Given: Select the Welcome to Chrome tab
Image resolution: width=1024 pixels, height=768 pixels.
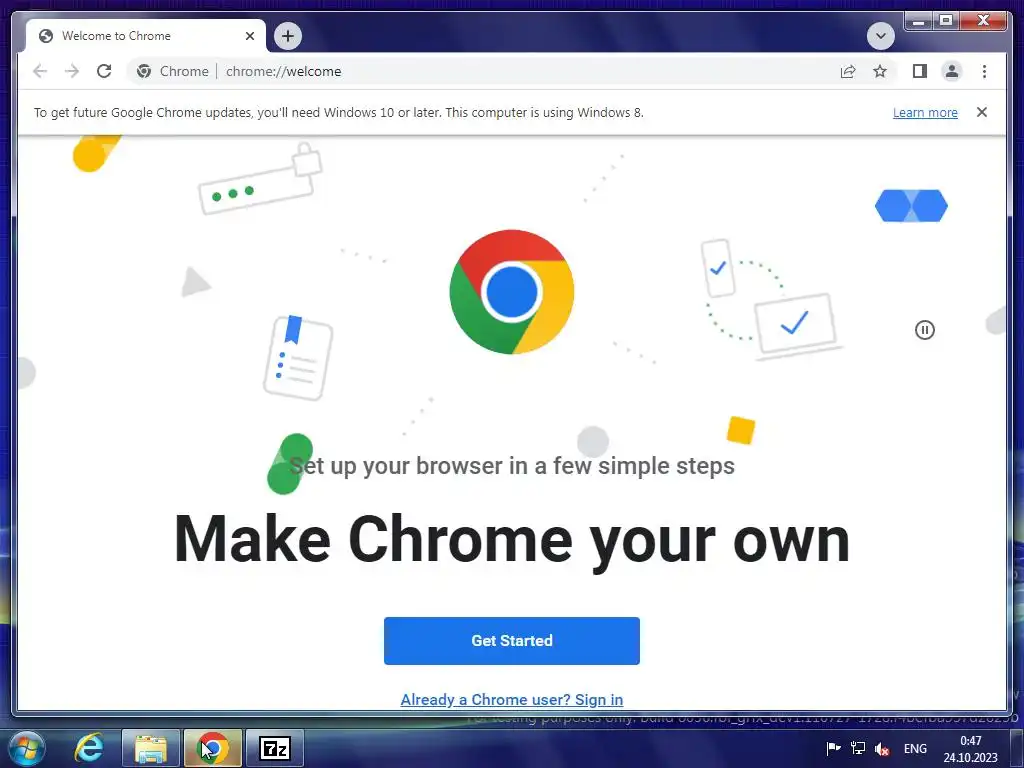Looking at the screenshot, I should point(146,36).
